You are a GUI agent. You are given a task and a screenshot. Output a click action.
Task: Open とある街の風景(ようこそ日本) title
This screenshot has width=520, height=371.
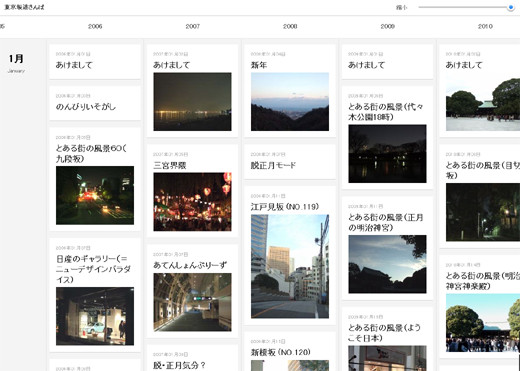point(384,333)
